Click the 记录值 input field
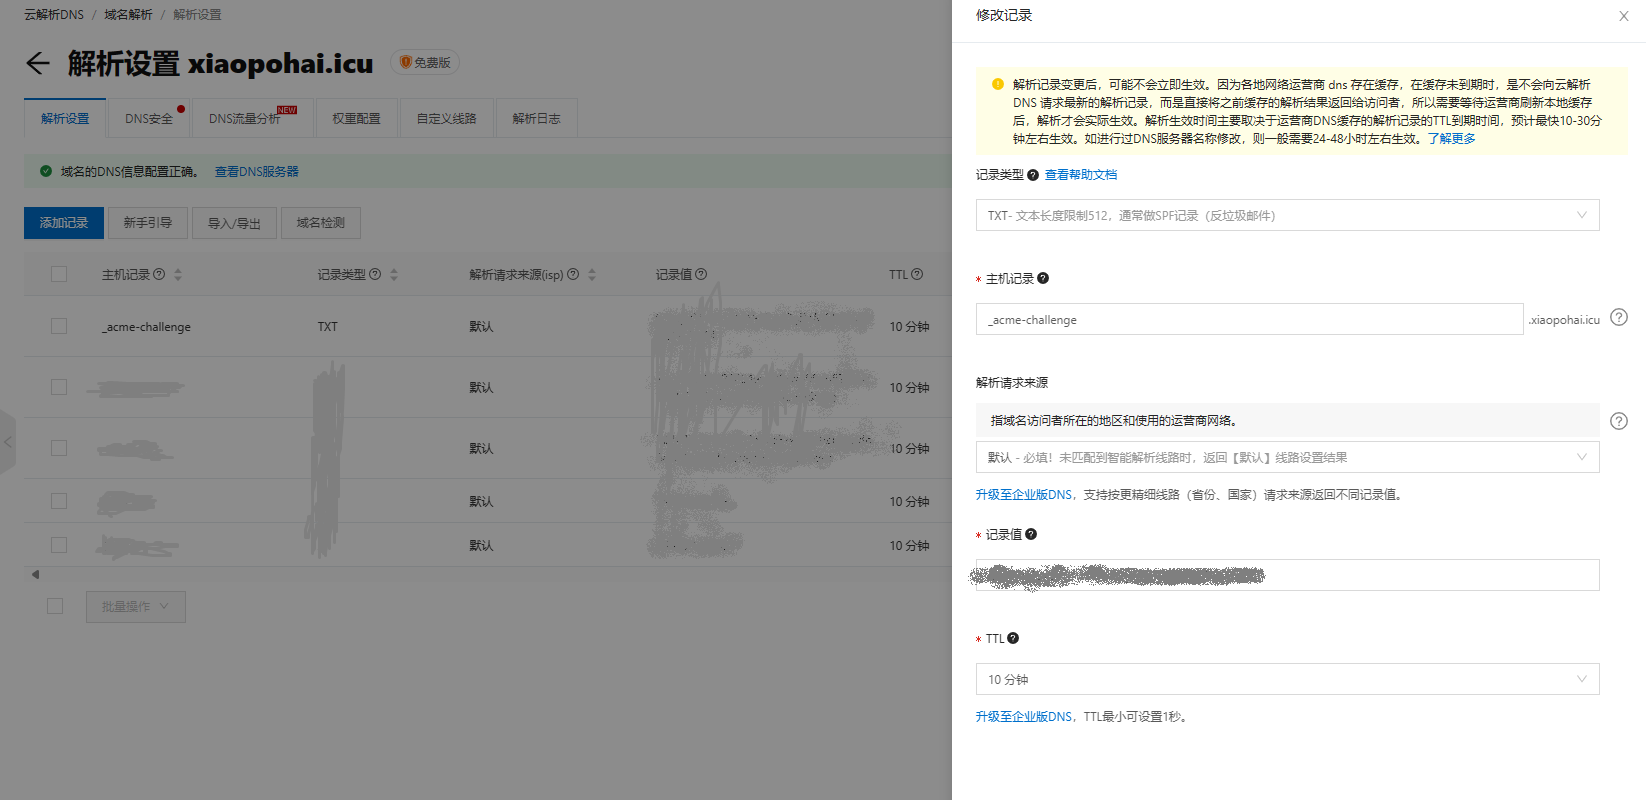The width and height of the screenshot is (1646, 800). (1287, 575)
